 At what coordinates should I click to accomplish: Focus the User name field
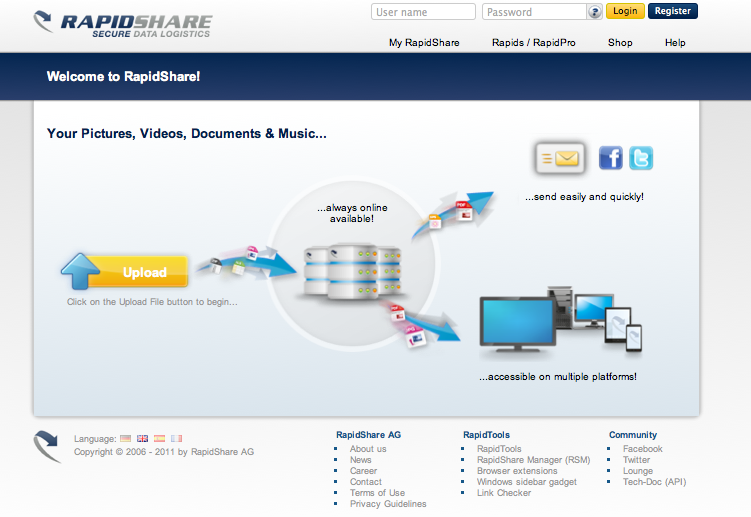coord(423,12)
